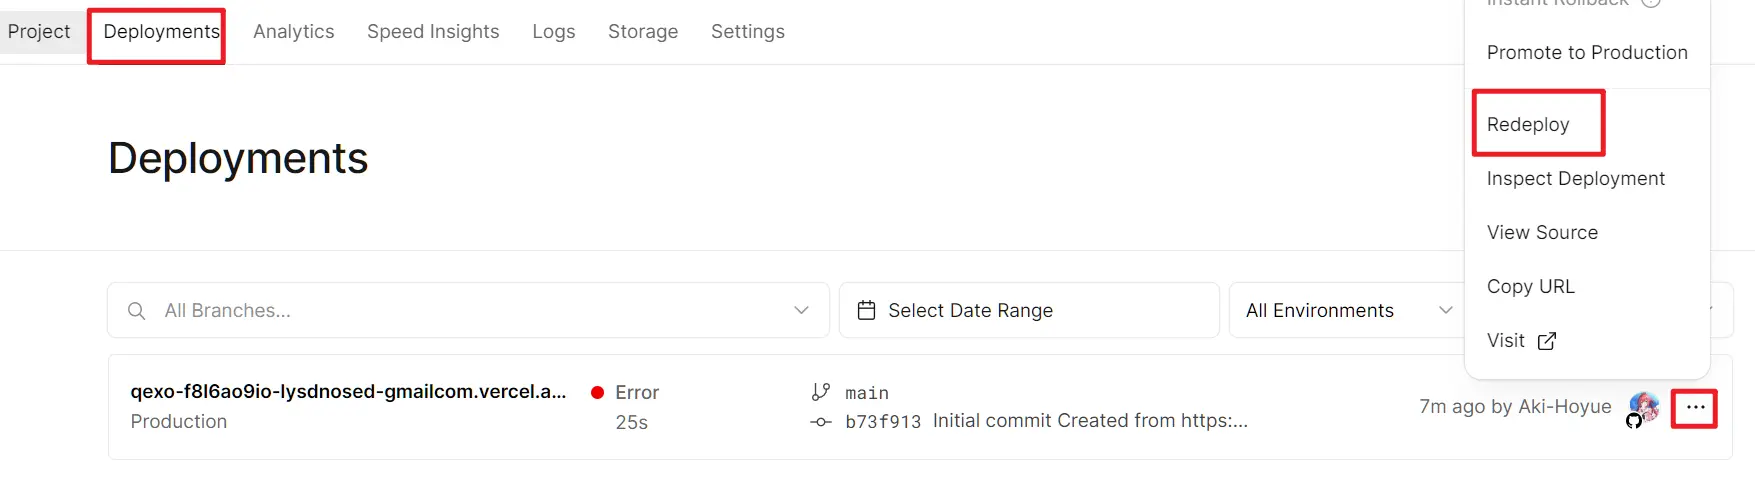Click the calendar icon for date range
The width and height of the screenshot is (1755, 488).
[x=867, y=310]
